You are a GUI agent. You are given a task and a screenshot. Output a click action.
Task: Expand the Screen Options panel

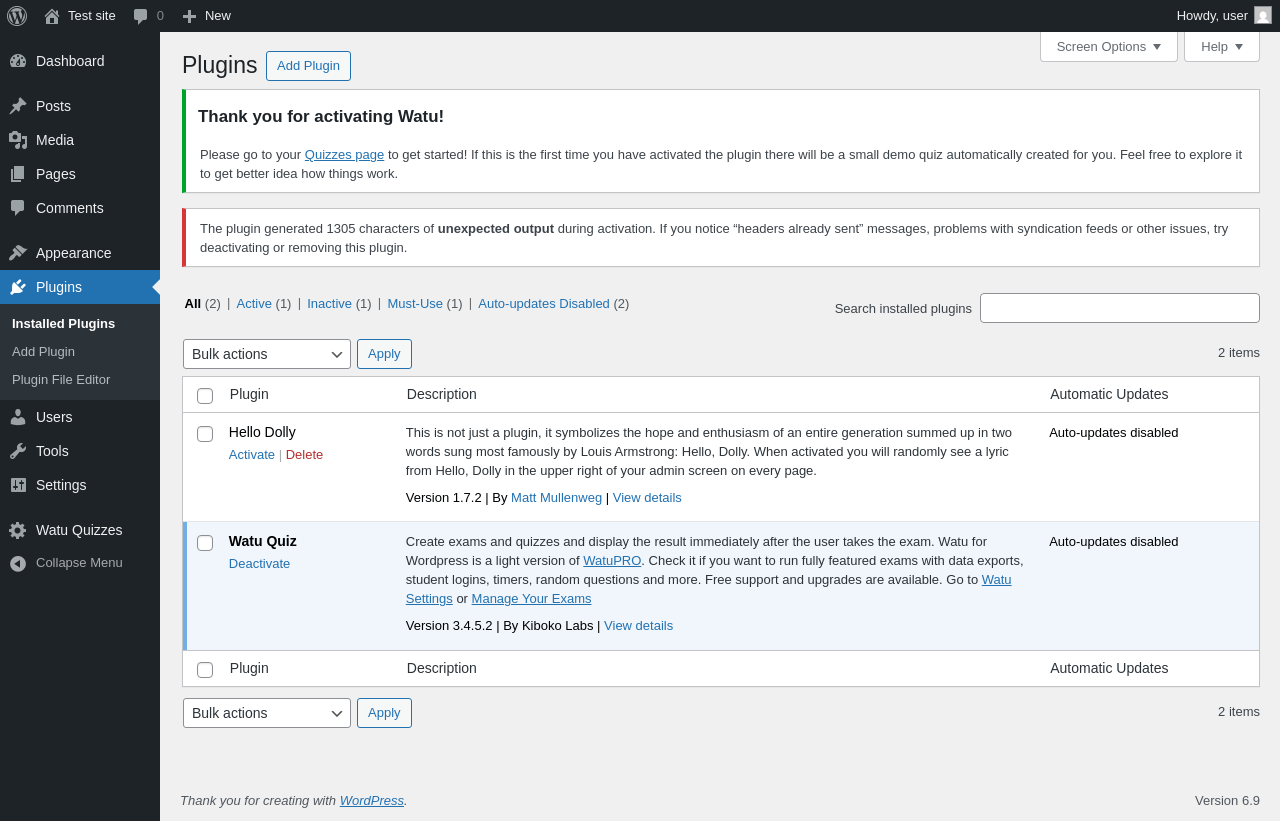(1108, 46)
